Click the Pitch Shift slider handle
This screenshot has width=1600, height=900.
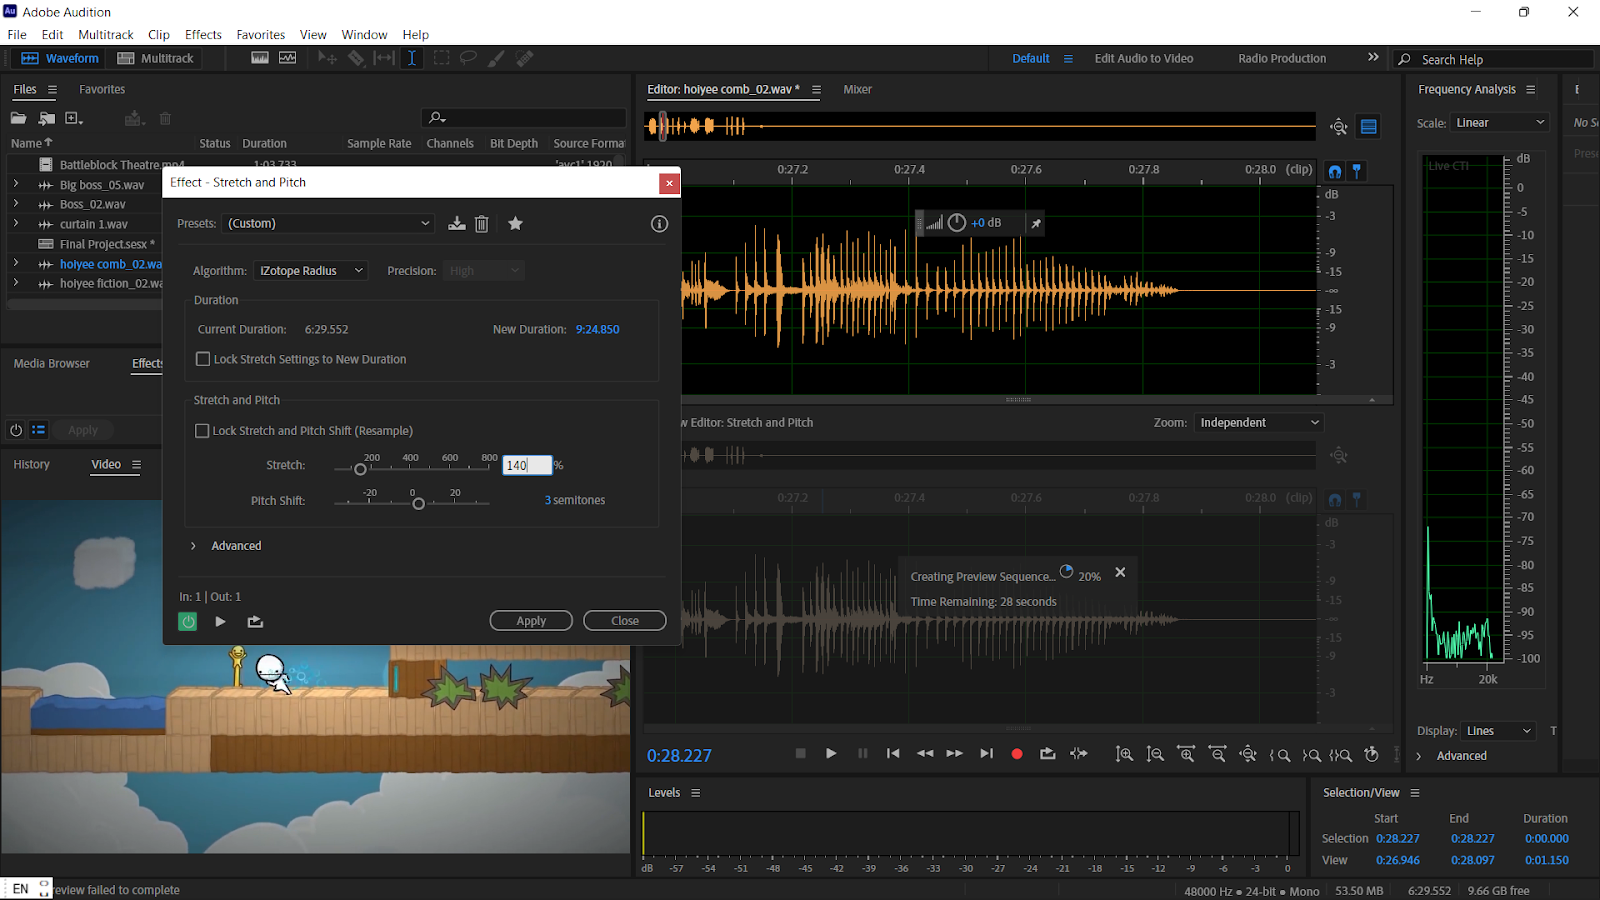pyautogui.click(x=419, y=504)
